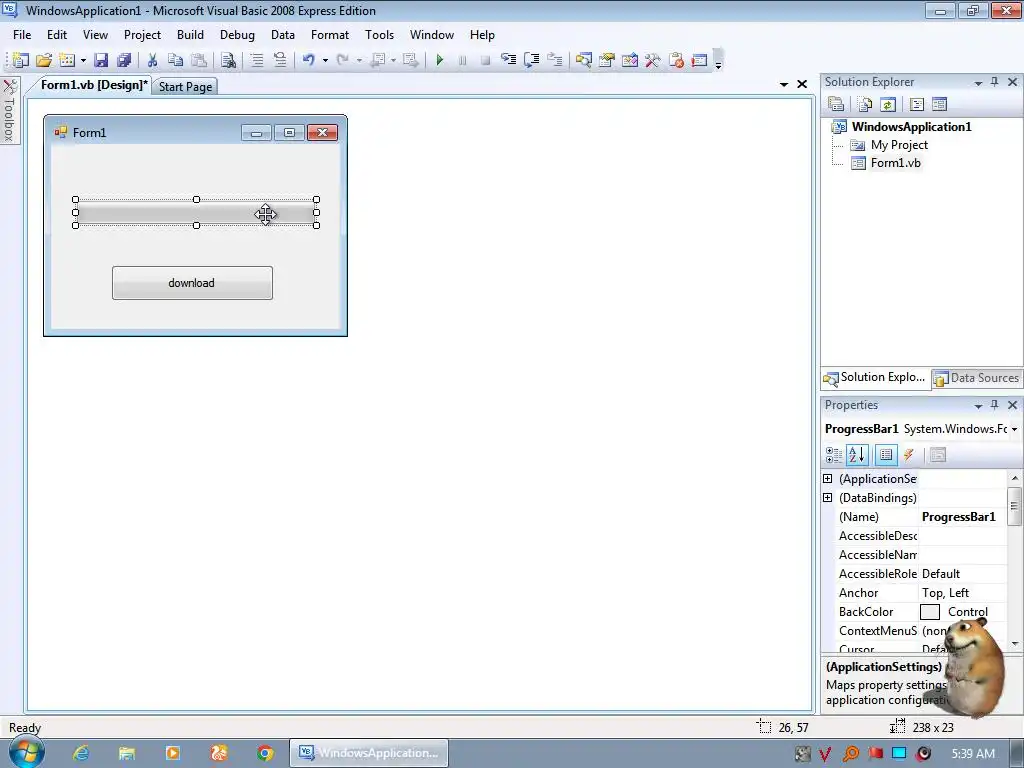
Task: Toggle auto-hide pin on Solution Explorer
Action: [x=995, y=82]
